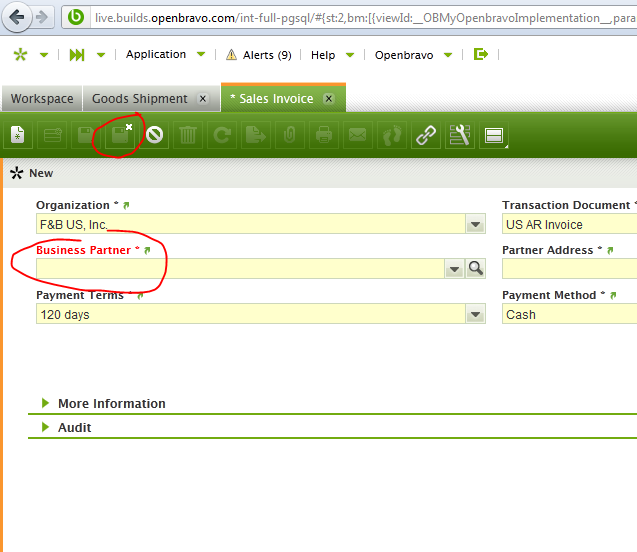Click the Business Partner link arrow icon
The image size is (637, 552).
[x=147, y=250]
